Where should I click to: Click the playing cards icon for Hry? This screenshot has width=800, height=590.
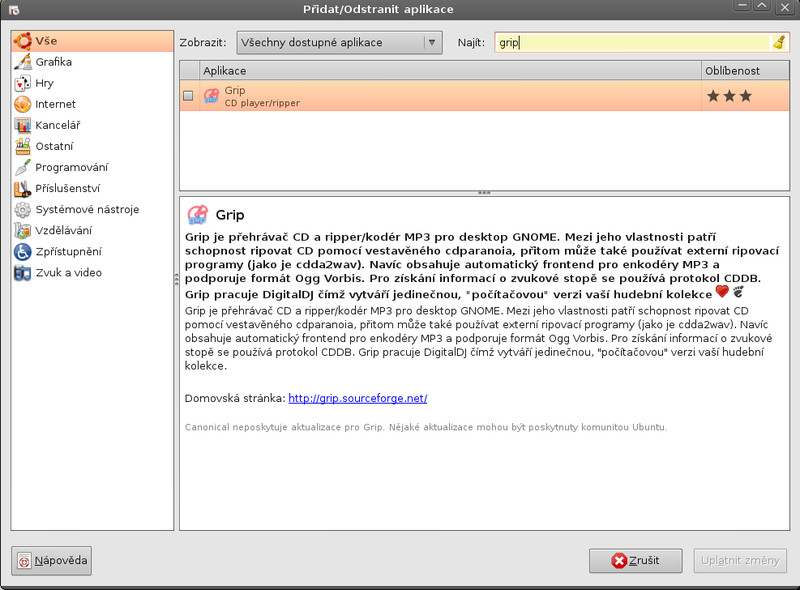(22, 83)
